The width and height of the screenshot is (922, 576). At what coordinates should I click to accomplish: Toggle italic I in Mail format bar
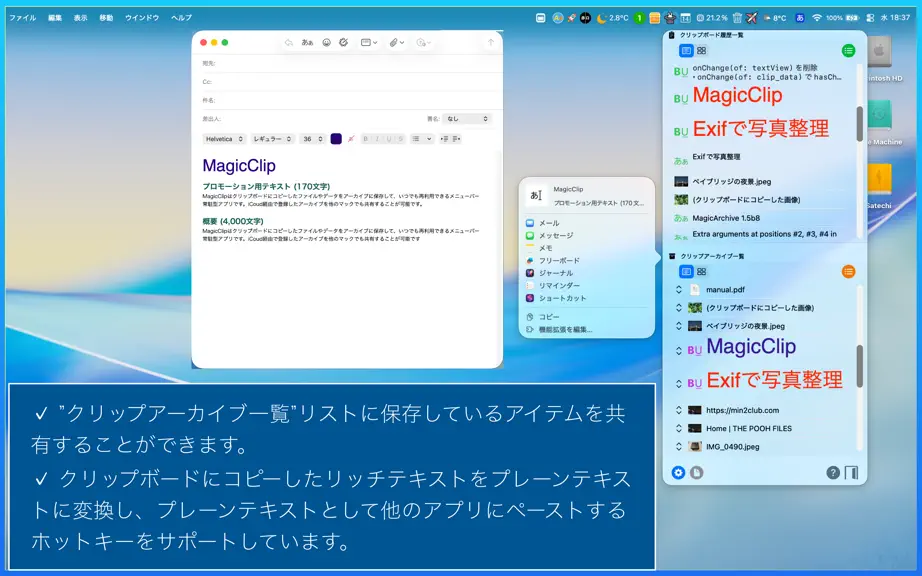click(x=377, y=139)
